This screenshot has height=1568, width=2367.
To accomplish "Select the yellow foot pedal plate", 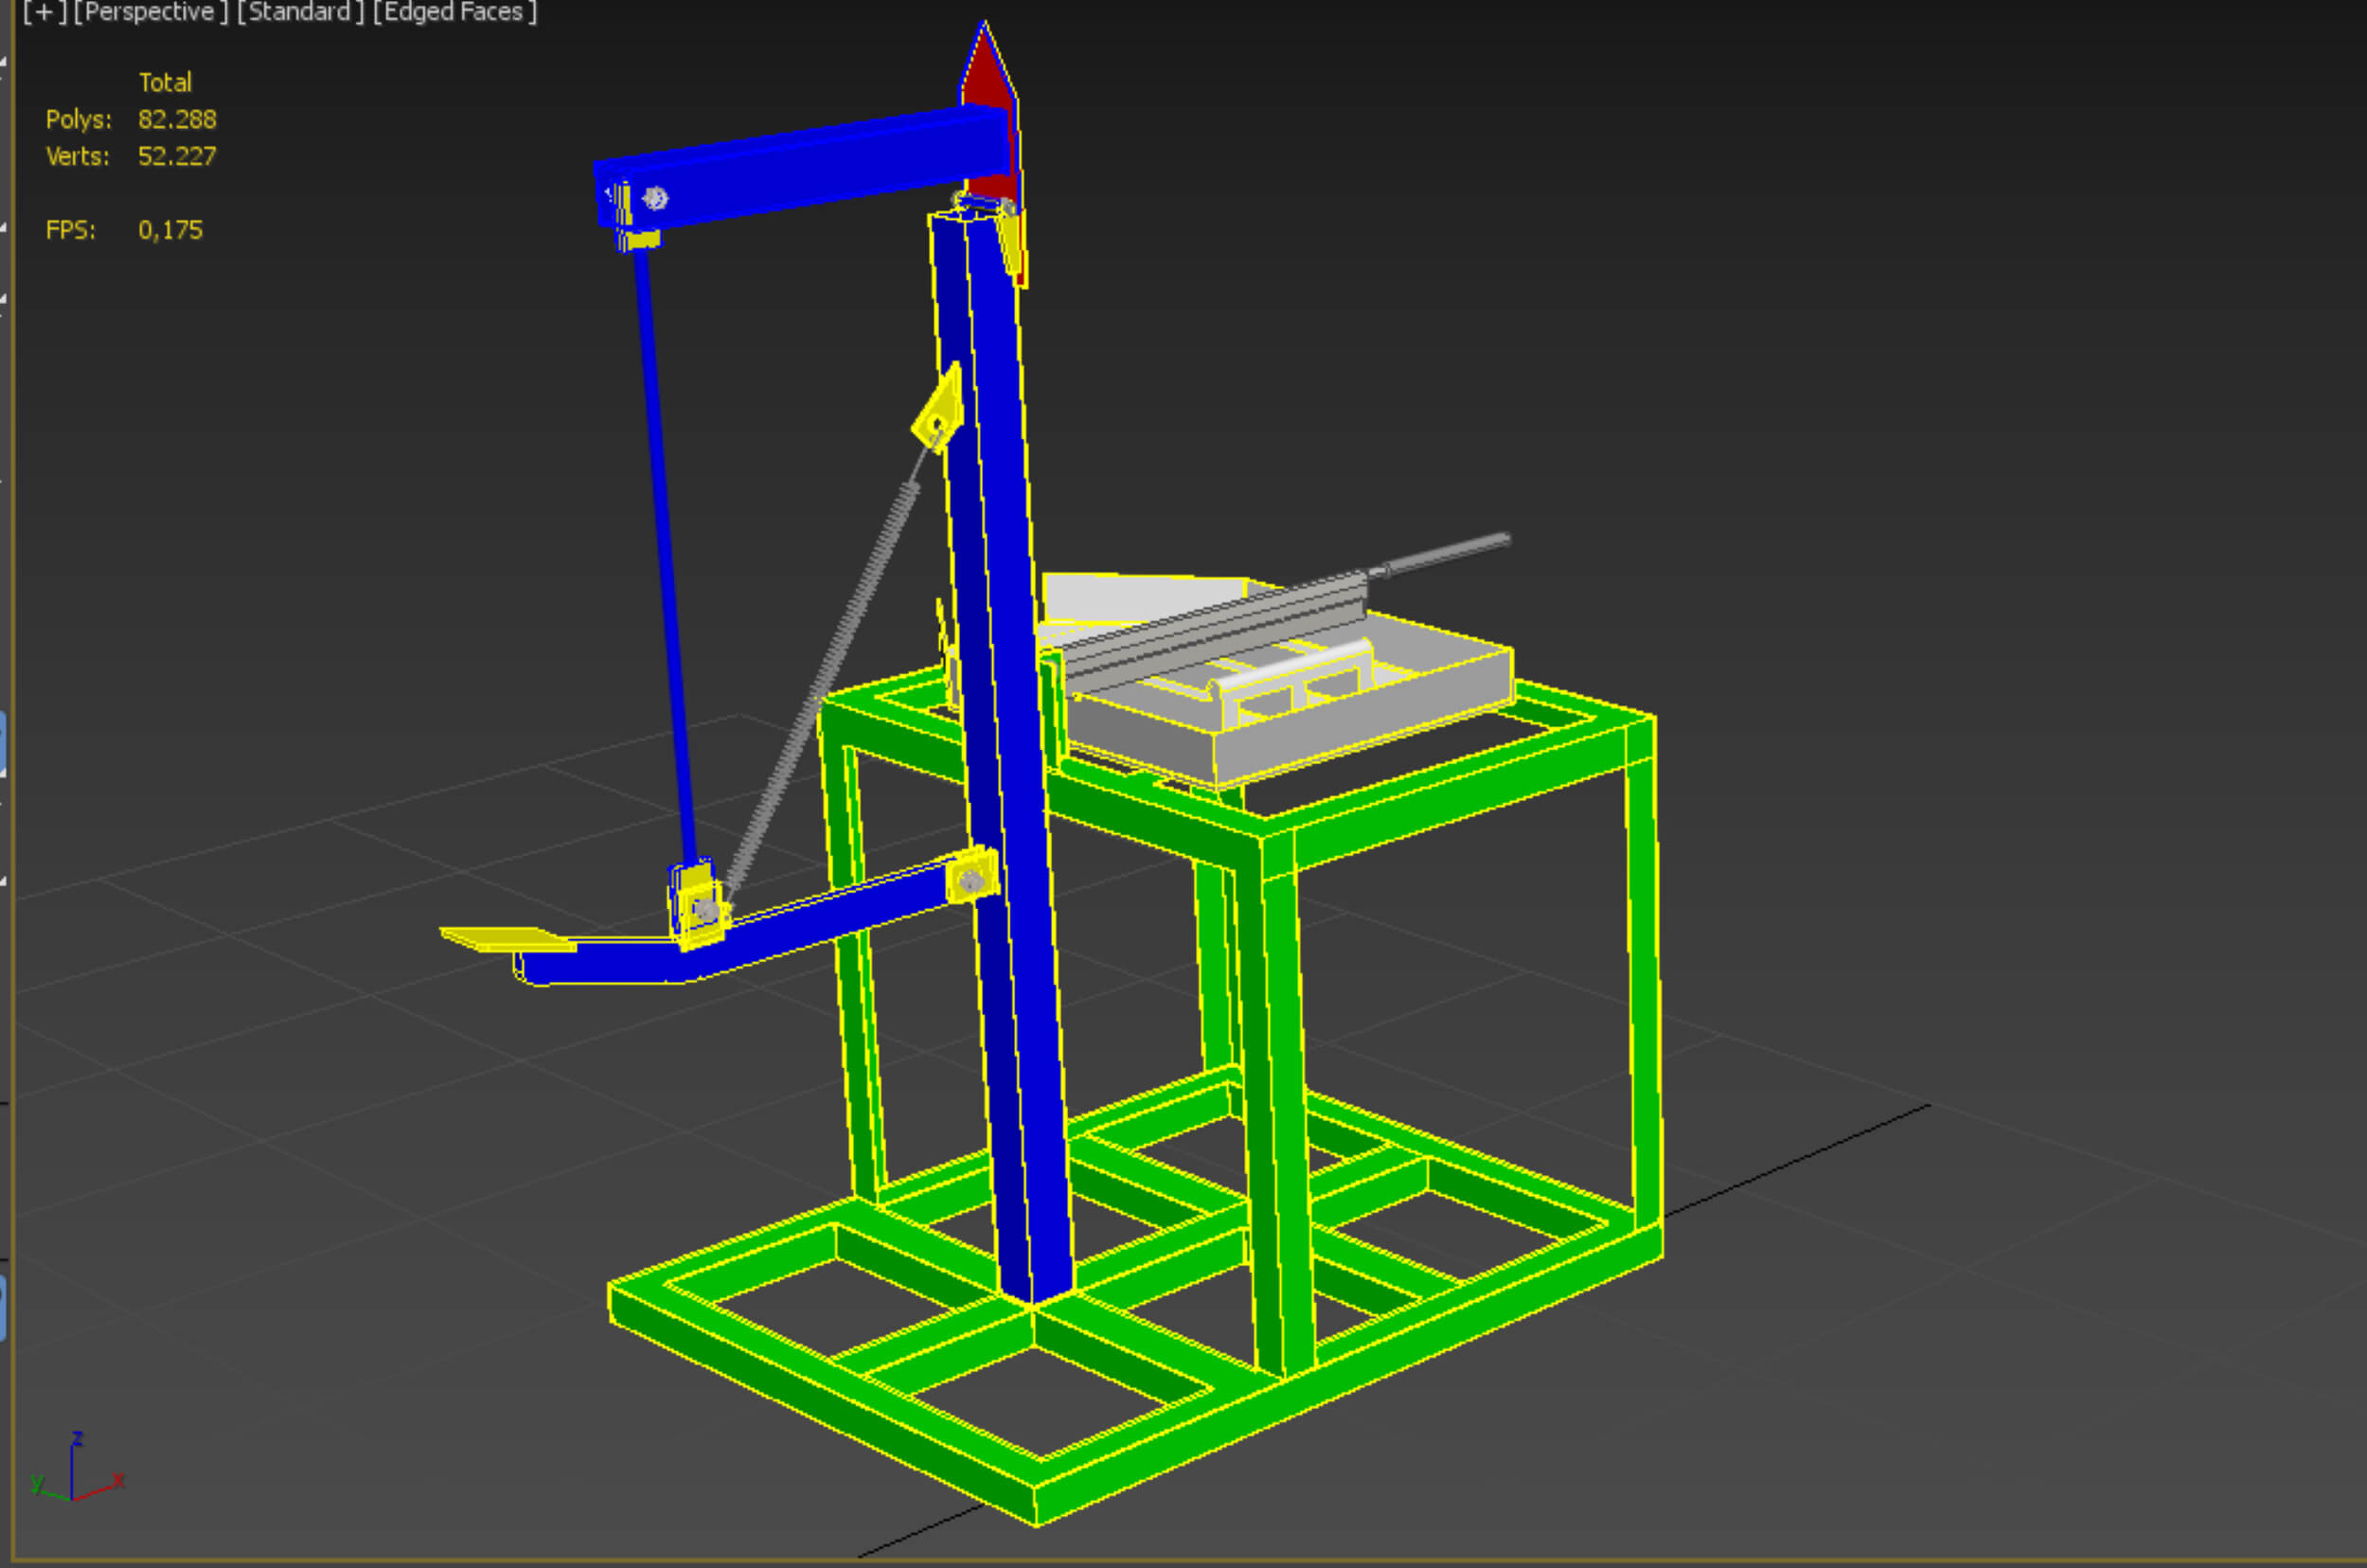I will point(505,938).
